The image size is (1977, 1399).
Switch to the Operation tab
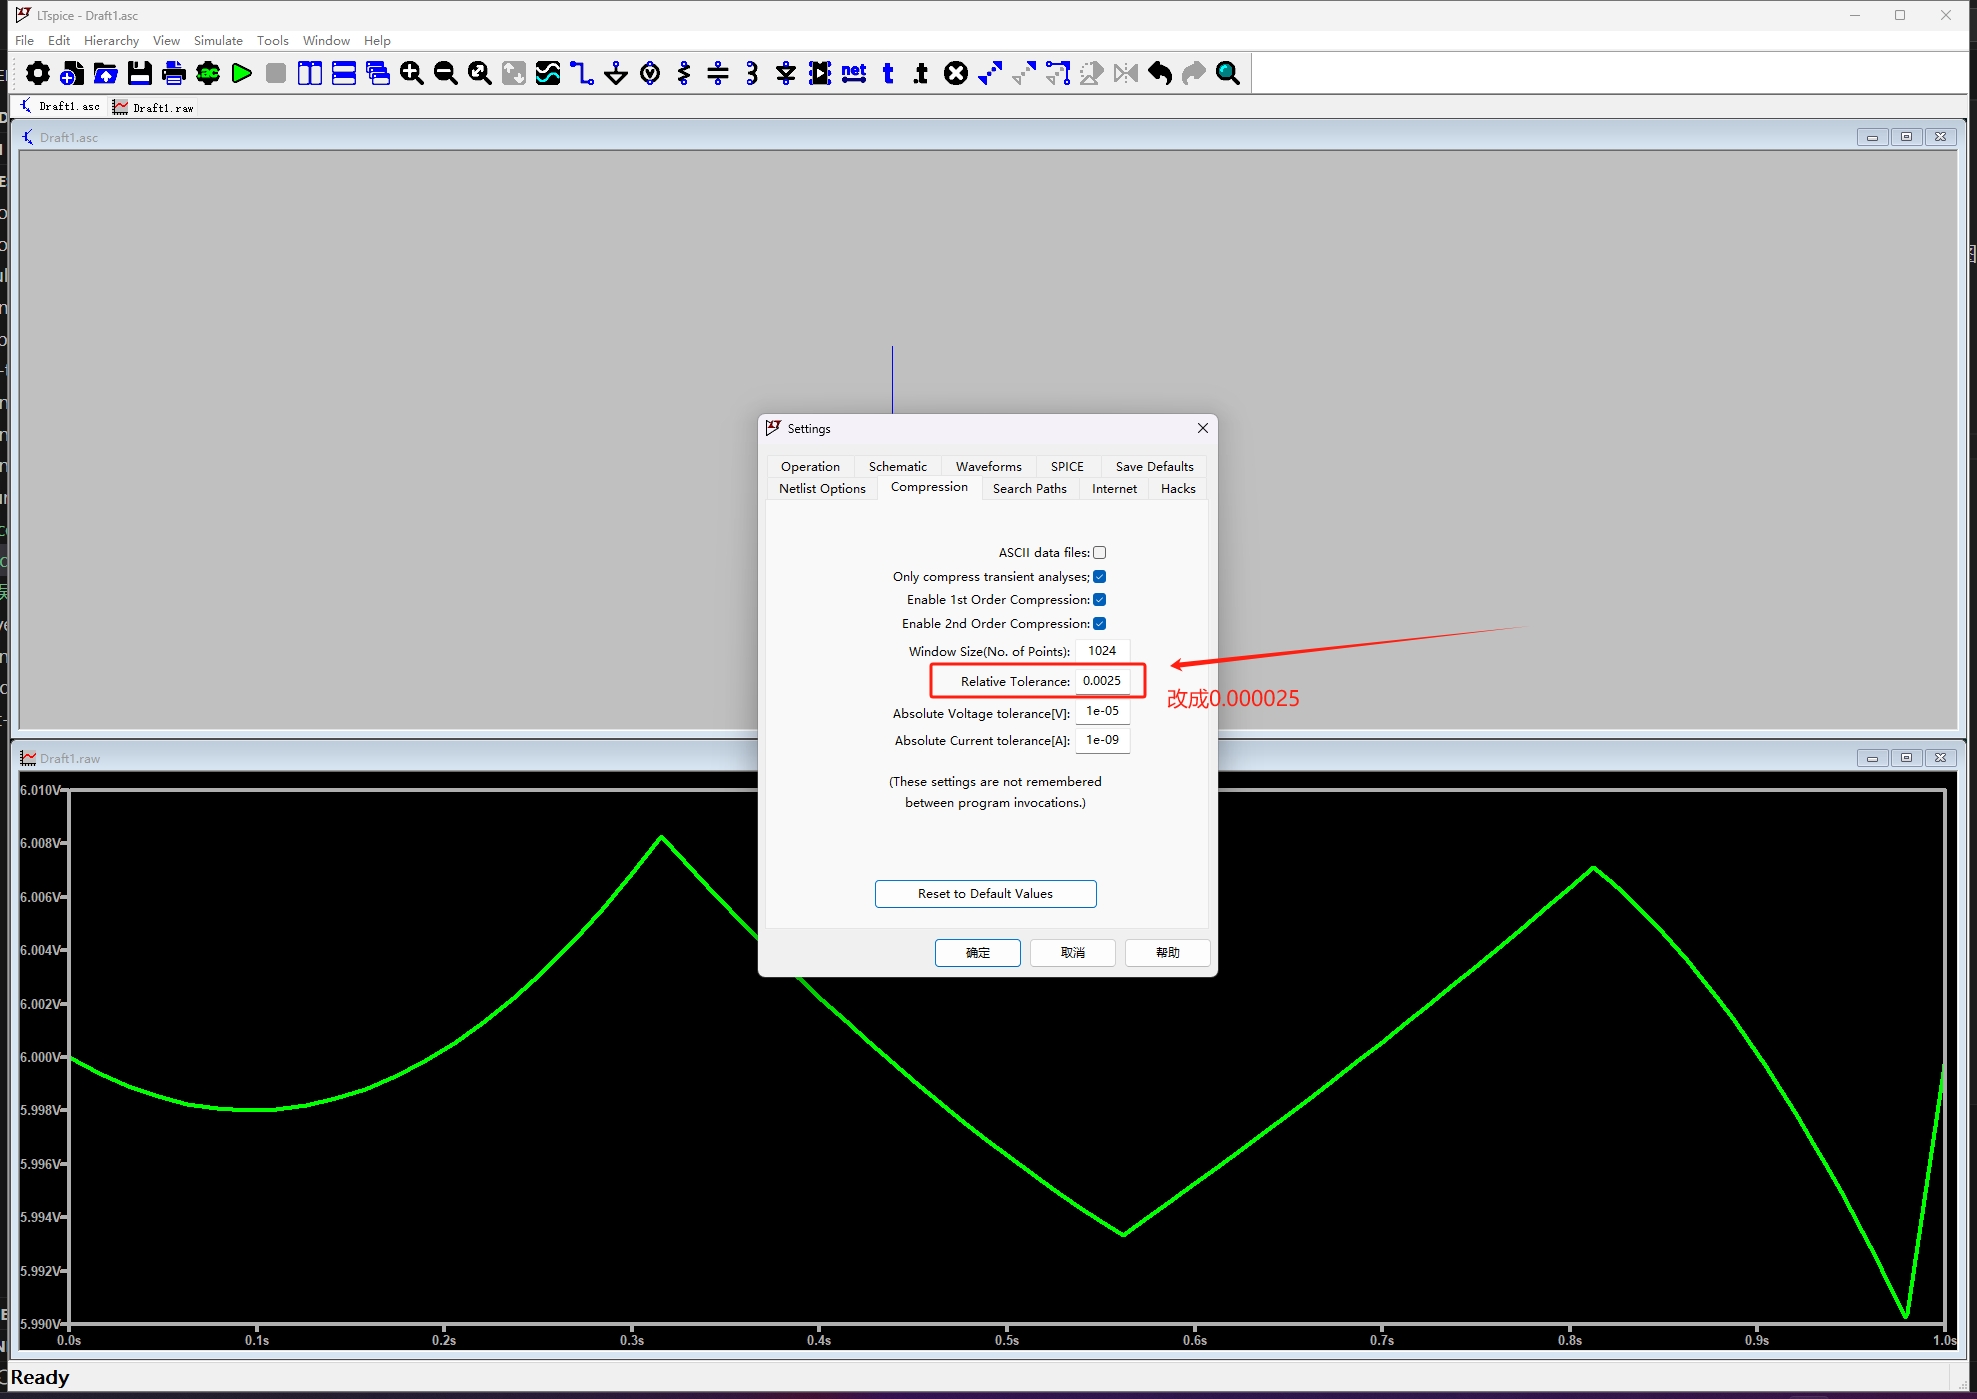[810, 467]
